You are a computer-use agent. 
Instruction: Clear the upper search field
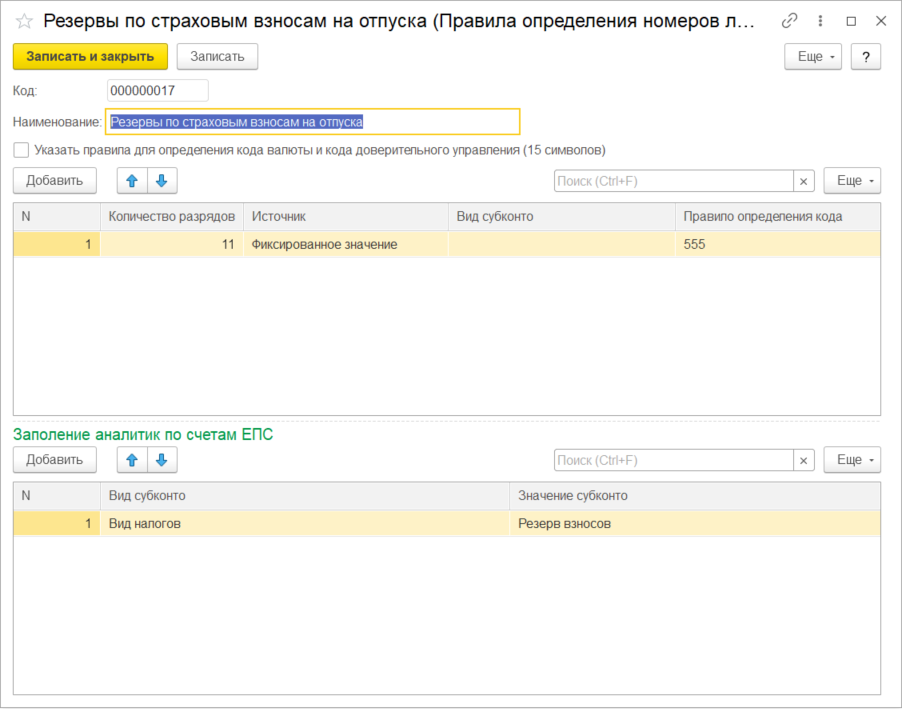pyautogui.click(x=804, y=181)
